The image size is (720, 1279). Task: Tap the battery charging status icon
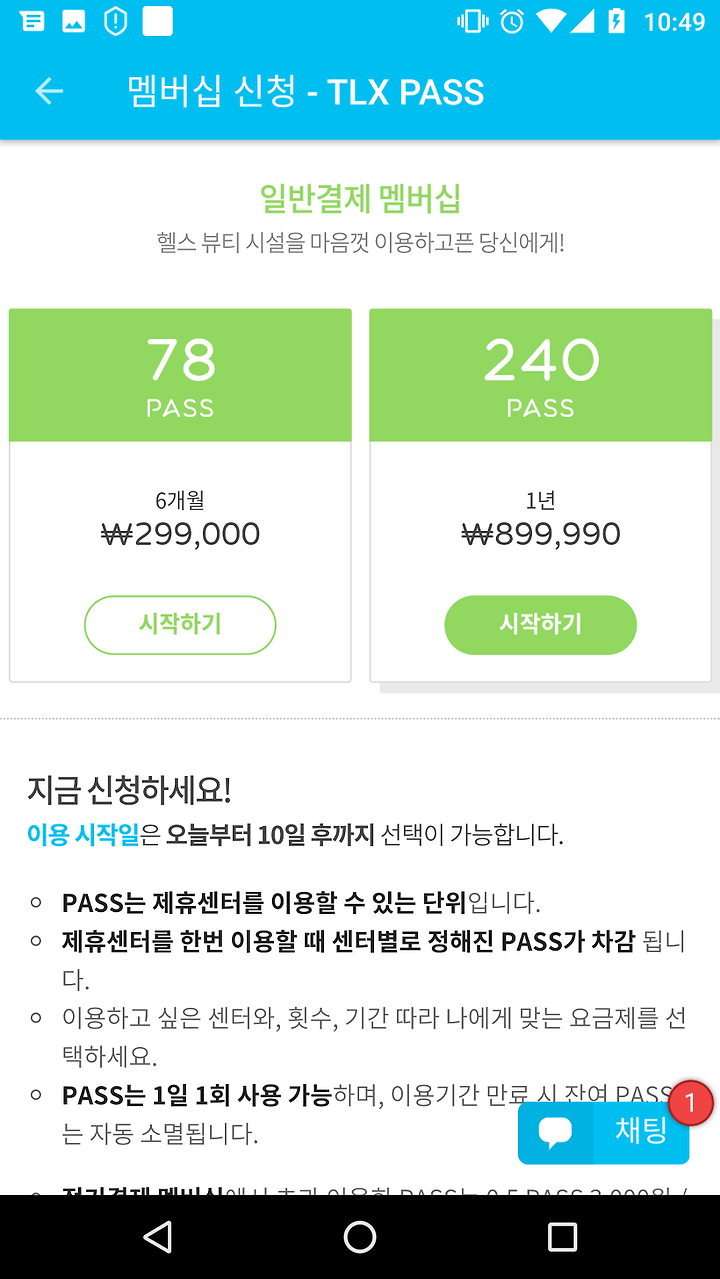[x=617, y=21]
